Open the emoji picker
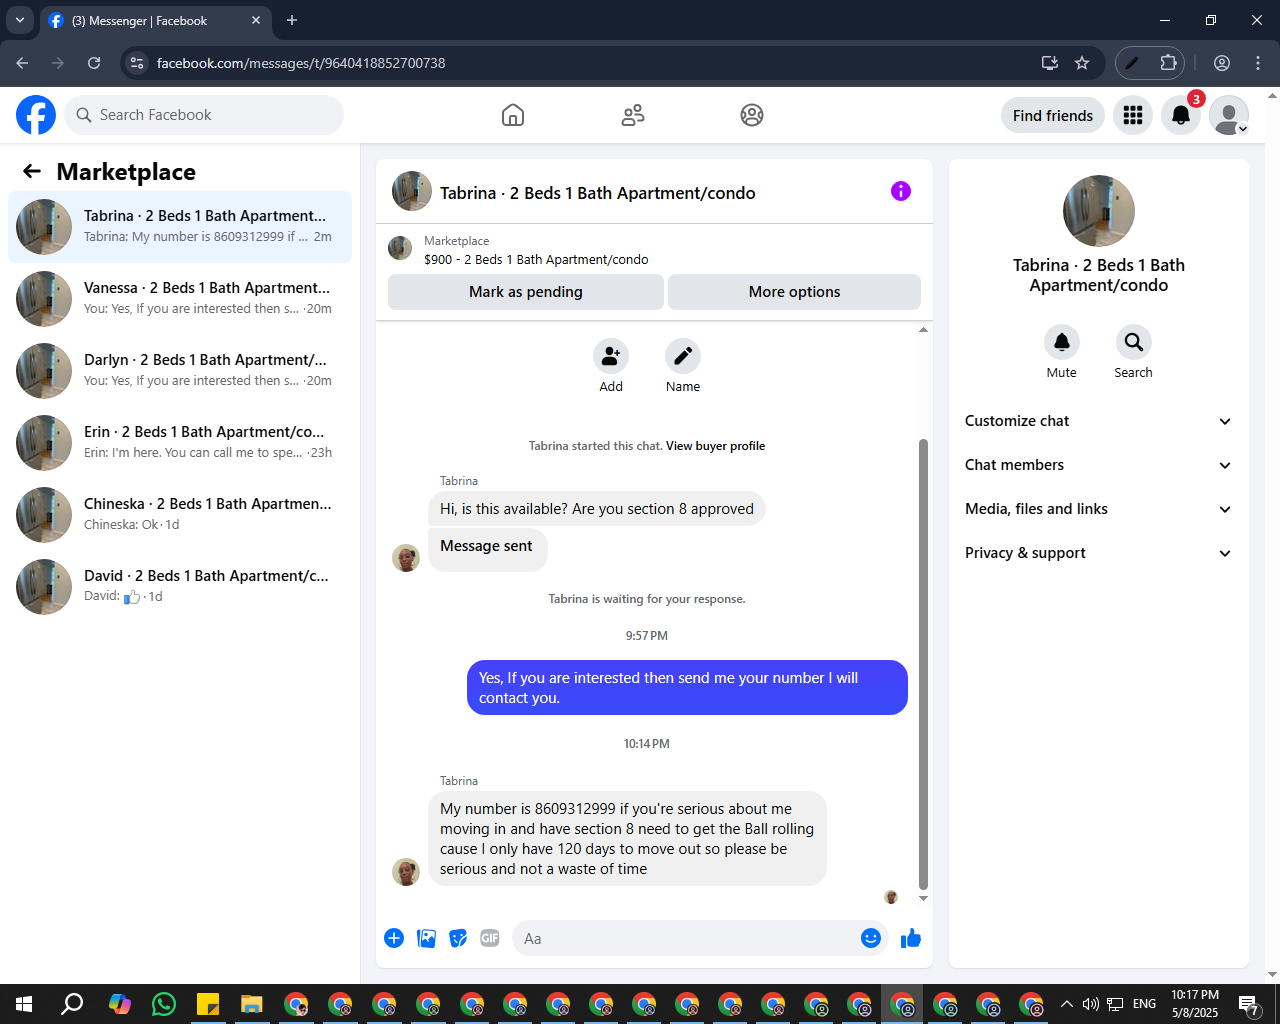This screenshot has width=1280, height=1024. [x=871, y=938]
